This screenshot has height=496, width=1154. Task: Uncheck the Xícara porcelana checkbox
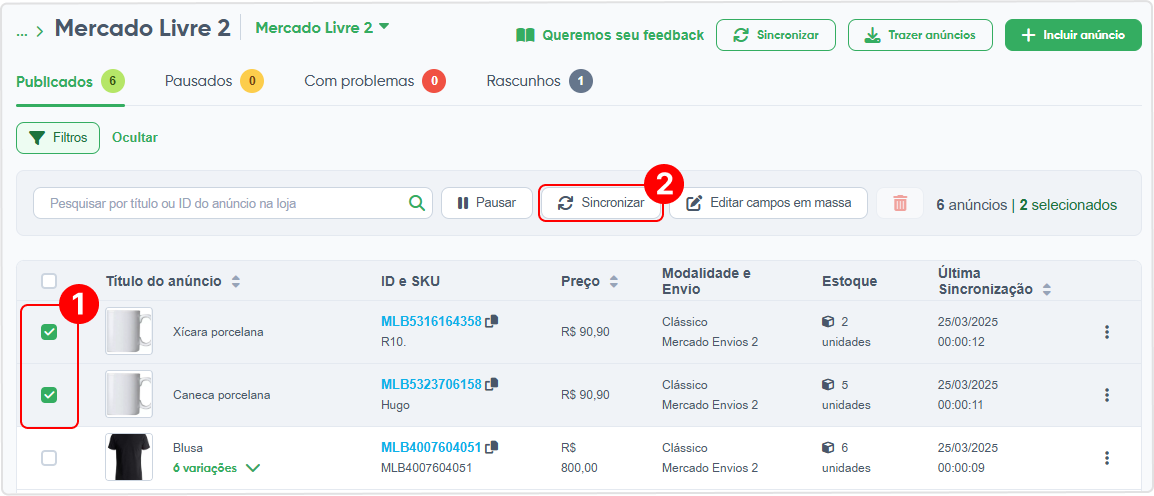[x=49, y=333]
